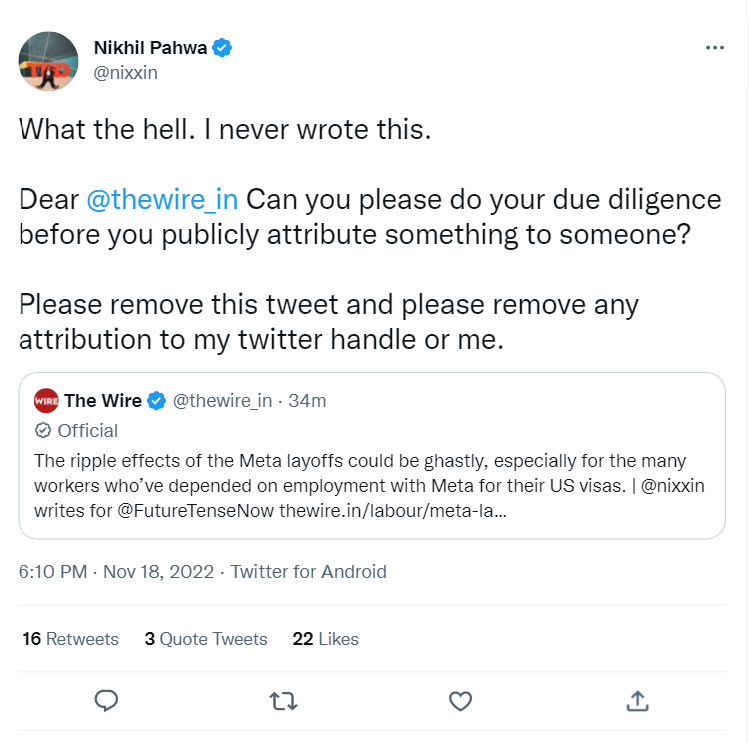Image resolution: width=749 pixels, height=743 pixels.
Task: View the 22 Likes list
Action: coord(325,639)
